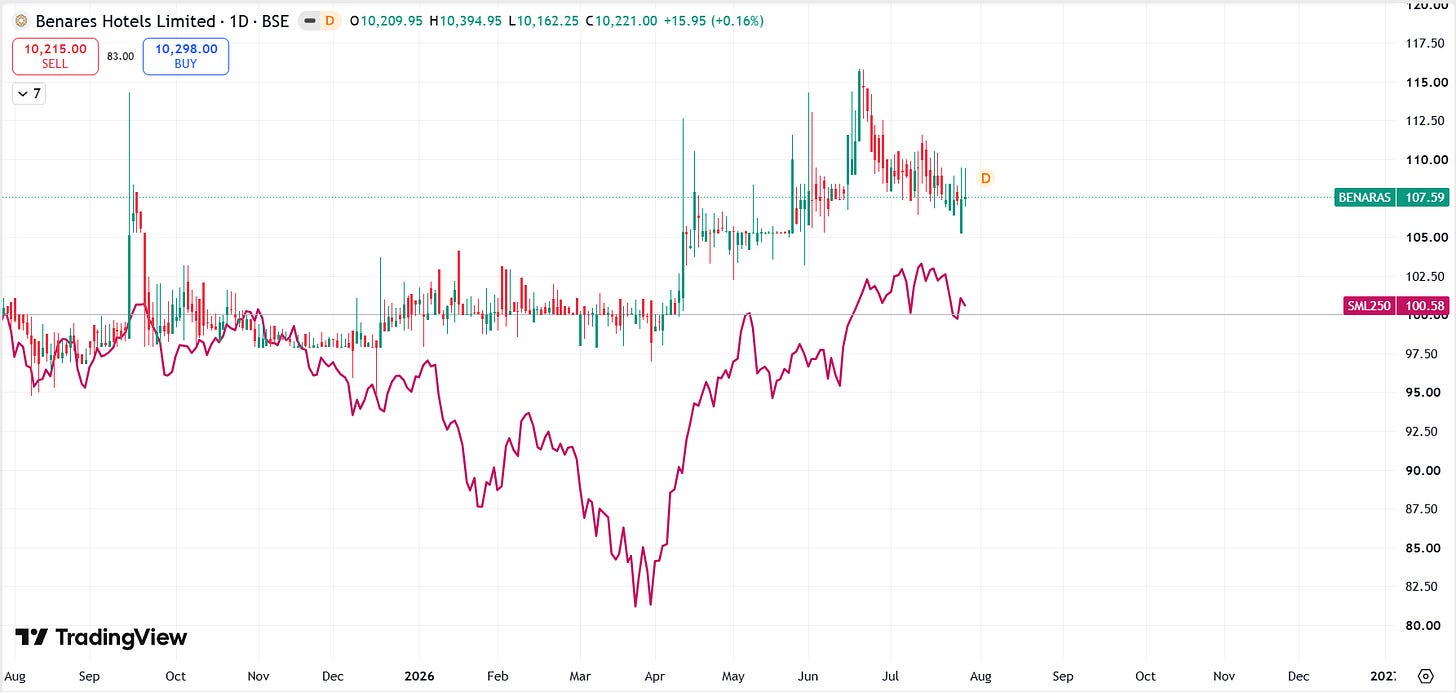The height and width of the screenshot is (693, 1456).
Task: Click the TradingView logo
Action: 102,638
